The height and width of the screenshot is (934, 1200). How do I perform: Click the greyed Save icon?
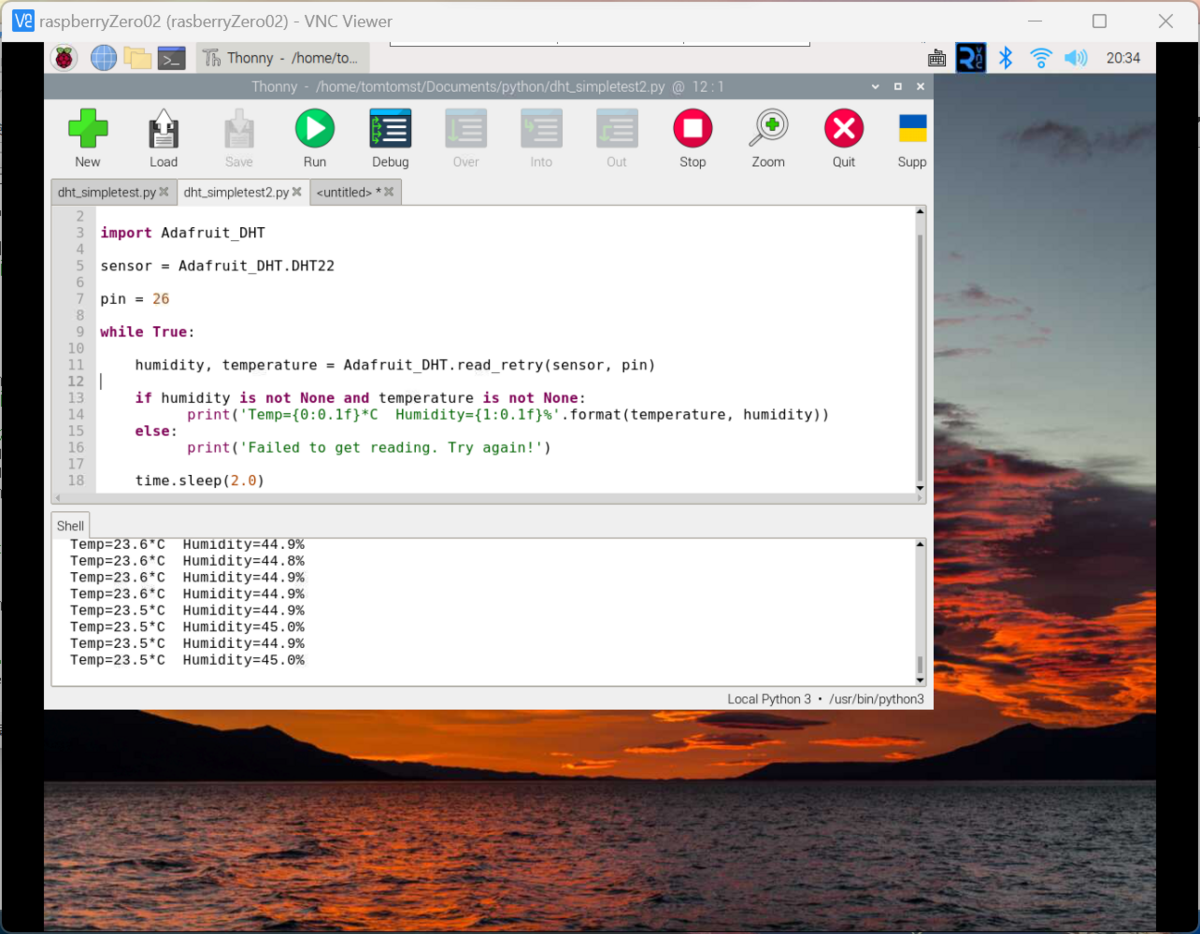click(x=239, y=129)
